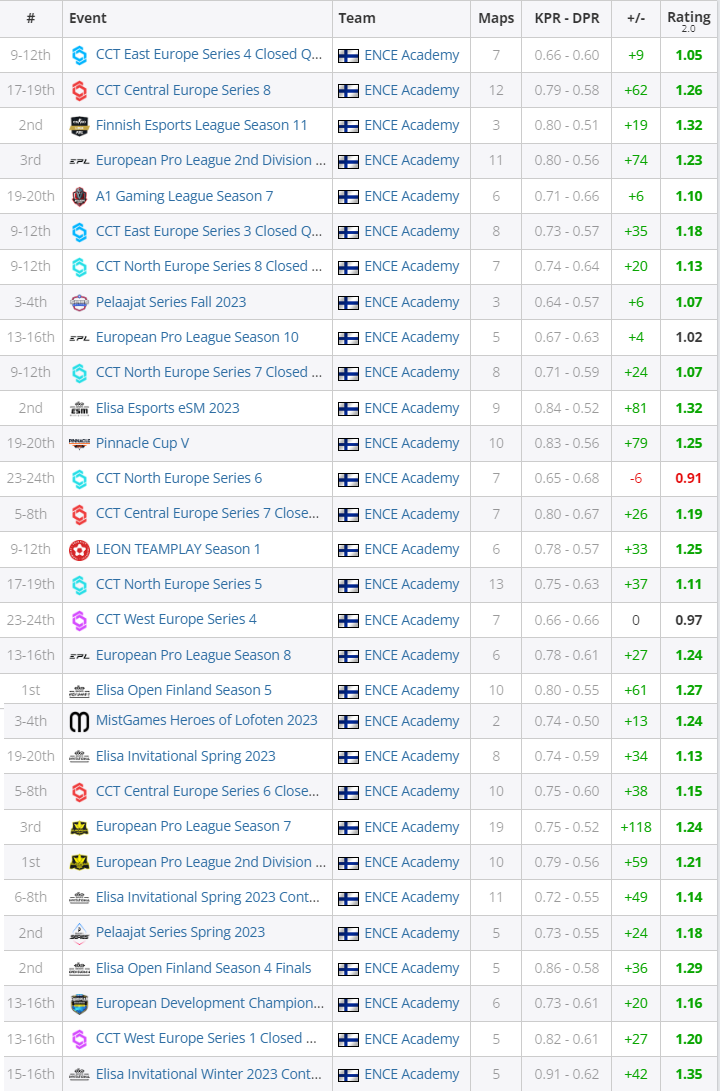
Task: Open ENCE Academy in the Pelaajat Series Spring 2023 row
Action: click(412, 933)
